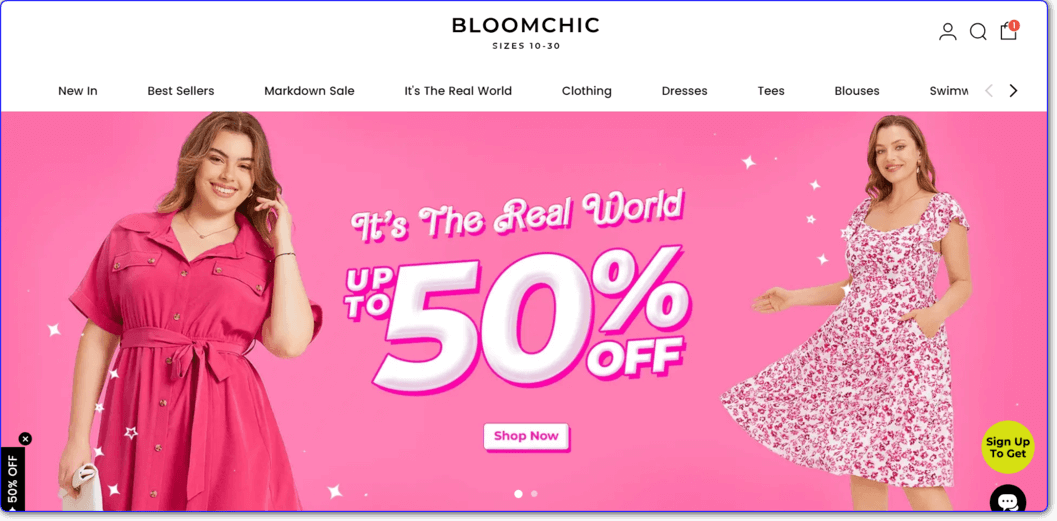Click the BLOOMCHIC logo
This screenshot has width=1057, height=521.
pos(526,32)
